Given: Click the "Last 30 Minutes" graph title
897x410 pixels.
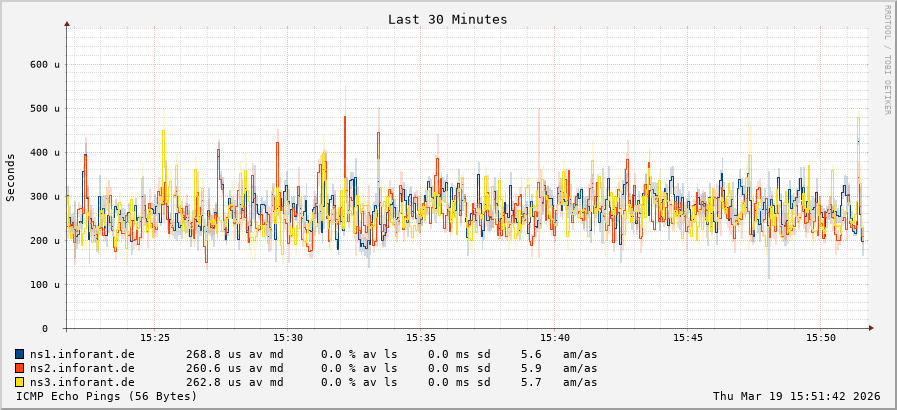Looking at the screenshot, I should coord(447,19).
